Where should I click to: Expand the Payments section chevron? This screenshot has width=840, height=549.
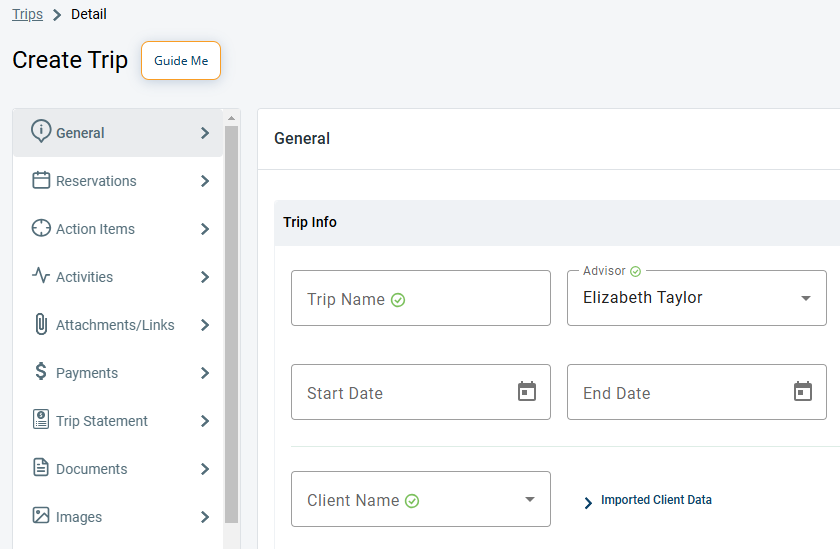click(x=205, y=373)
